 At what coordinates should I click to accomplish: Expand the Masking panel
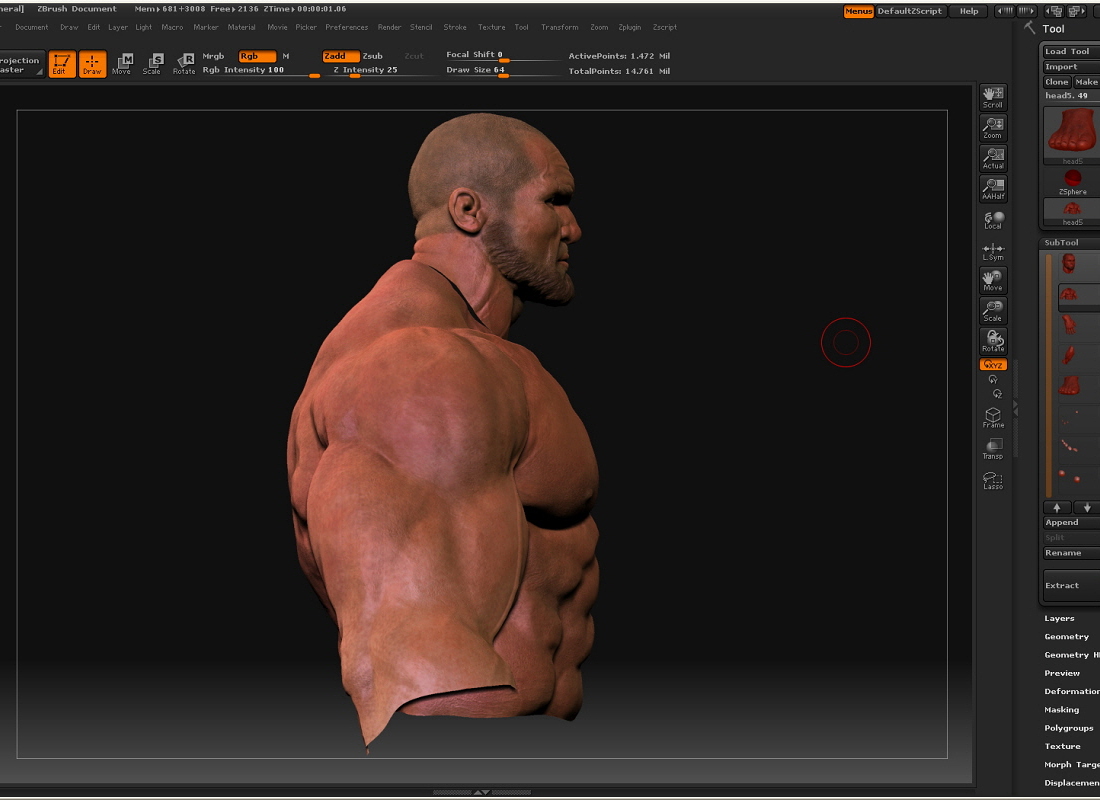pos(1062,709)
